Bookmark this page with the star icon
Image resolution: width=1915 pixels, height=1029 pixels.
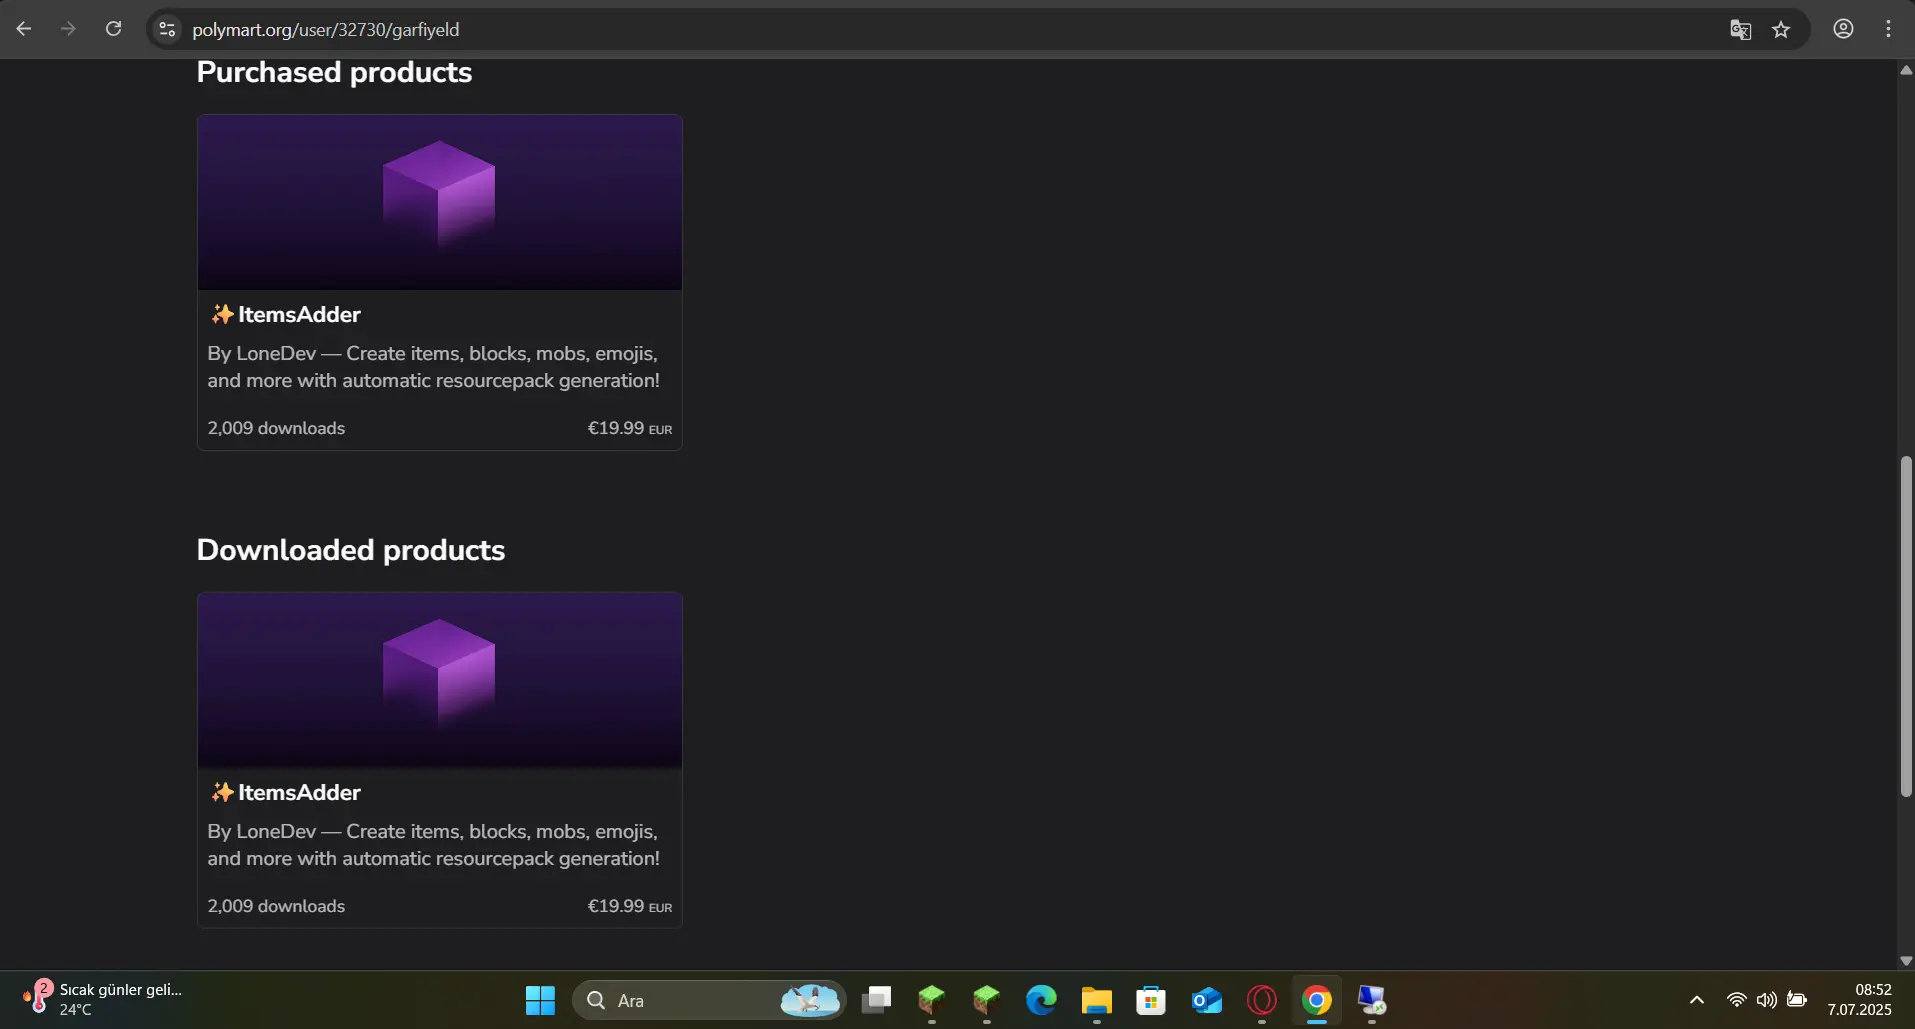1781,29
